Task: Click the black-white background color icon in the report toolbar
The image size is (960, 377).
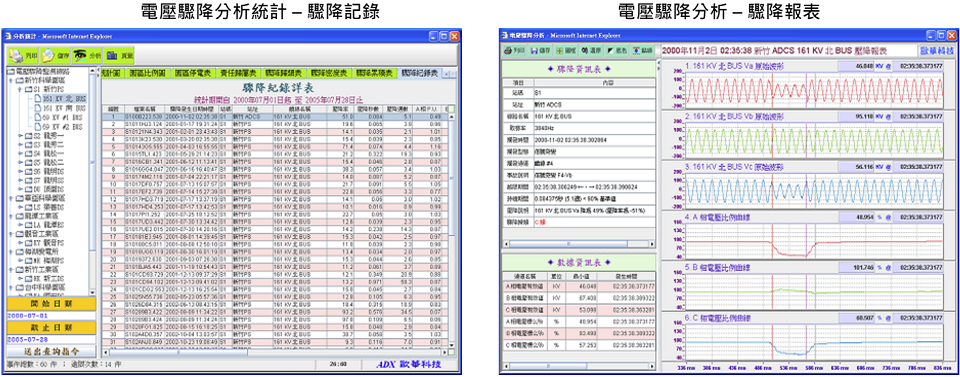Action: pyautogui.click(x=610, y=51)
